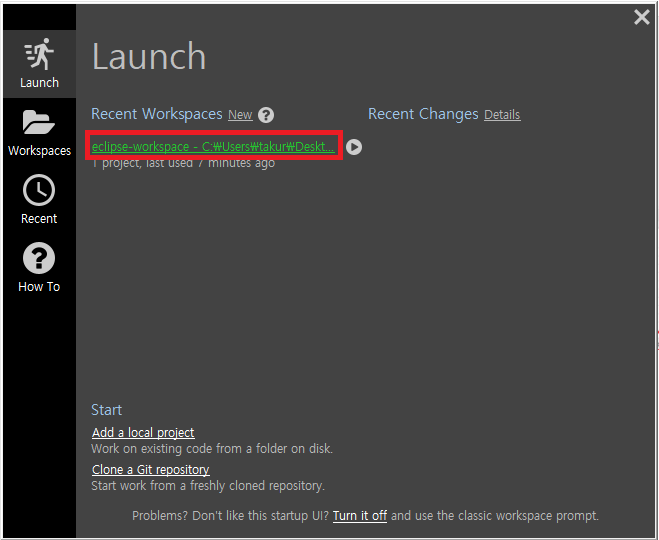The height and width of the screenshot is (540, 659).
Task: Click Add a local project
Action: (x=143, y=432)
